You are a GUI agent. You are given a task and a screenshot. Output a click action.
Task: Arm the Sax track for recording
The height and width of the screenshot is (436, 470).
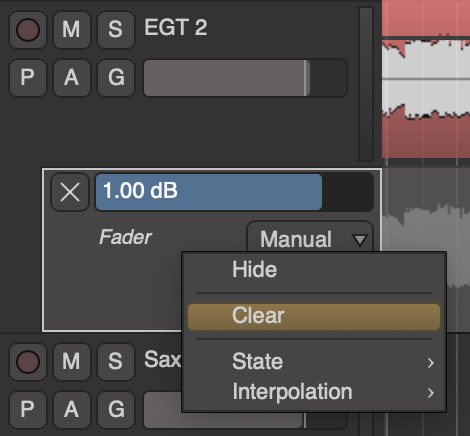[28, 362]
